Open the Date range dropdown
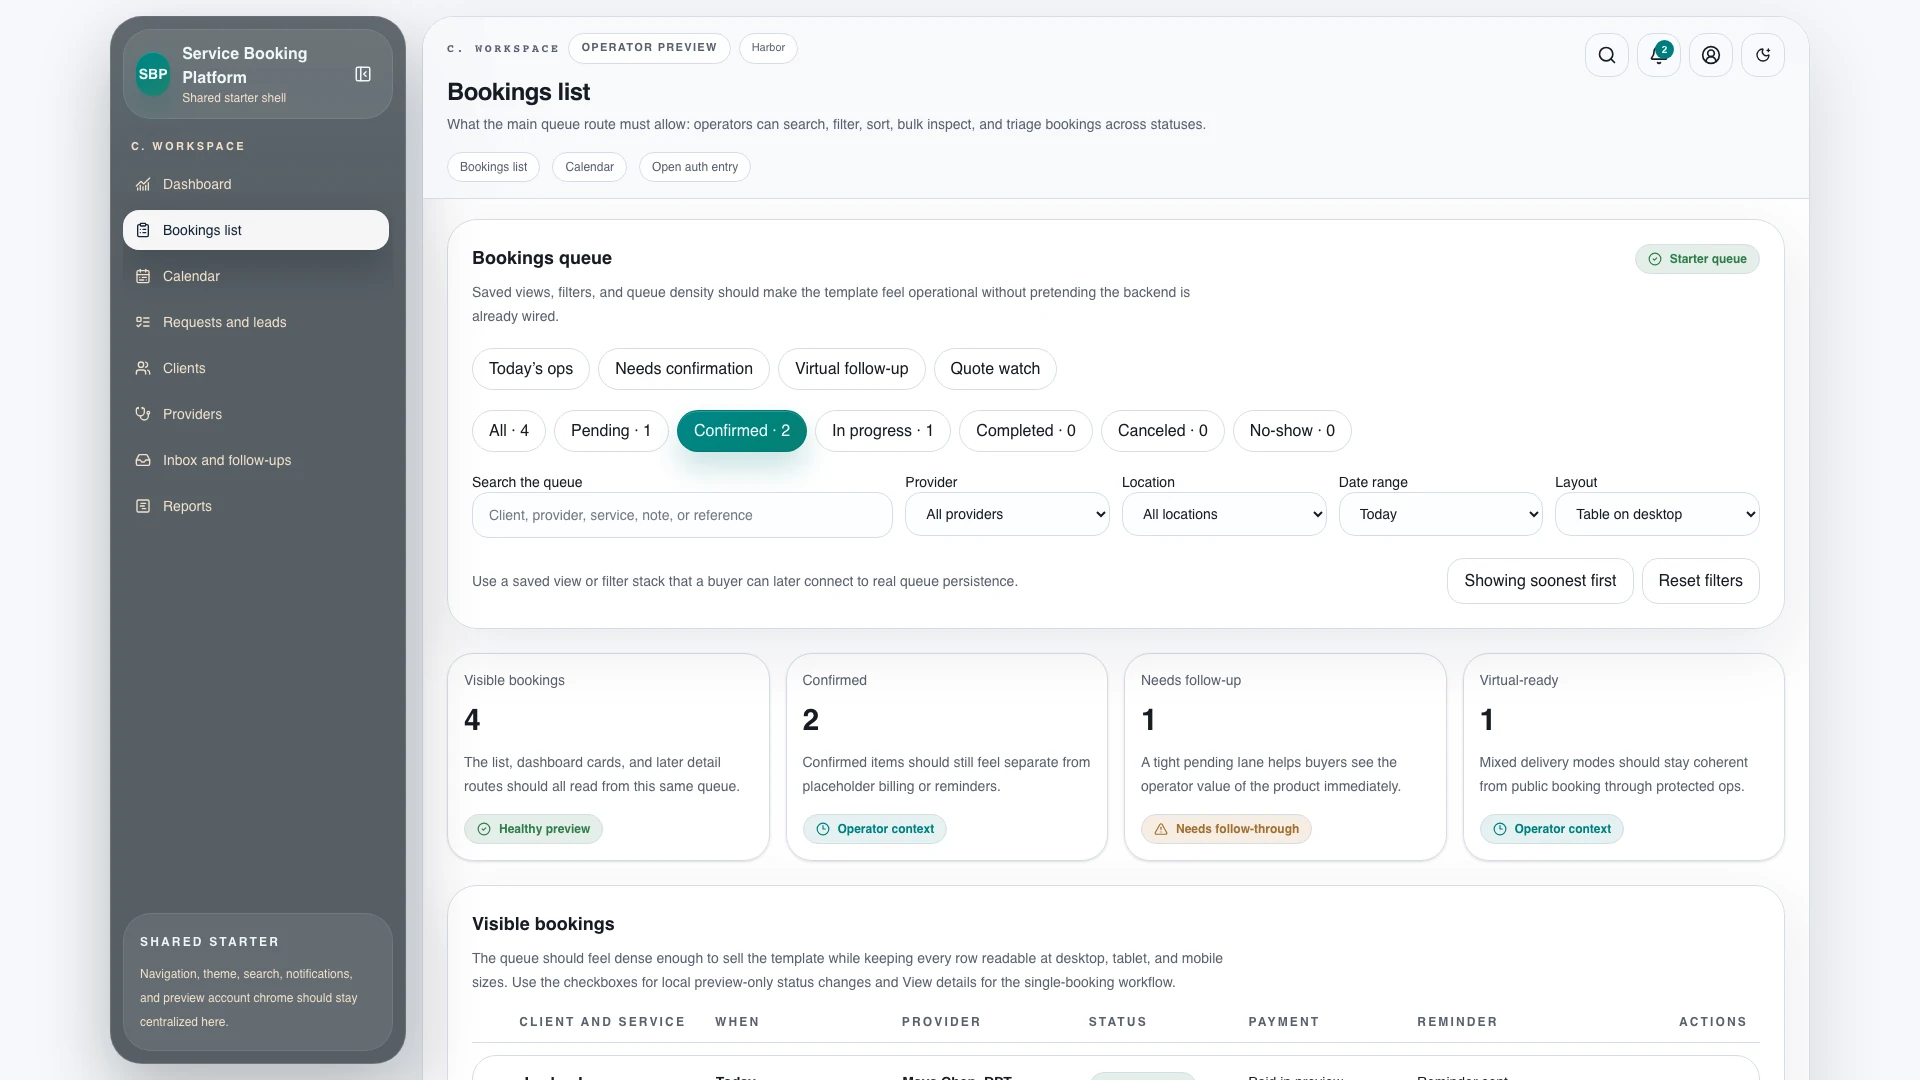 click(1441, 514)
